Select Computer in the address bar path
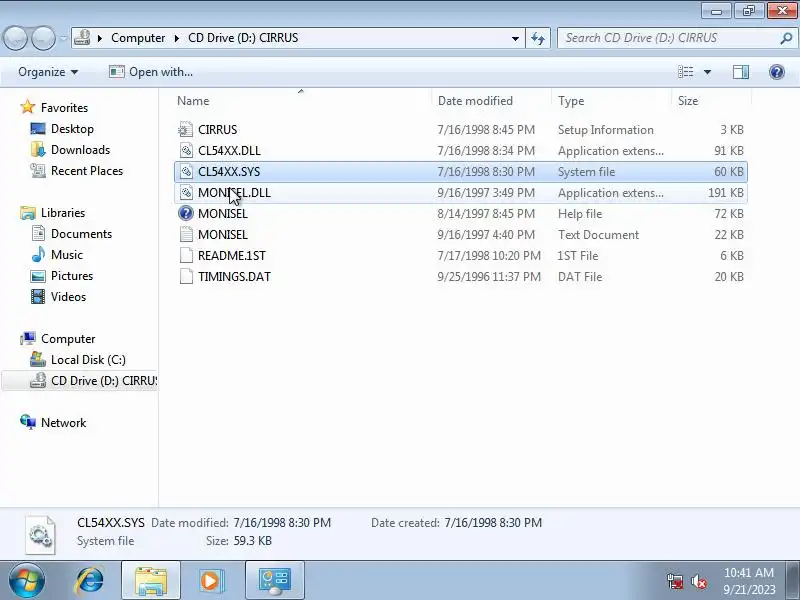Screen dimensions: 800x600 pos(138,38)
